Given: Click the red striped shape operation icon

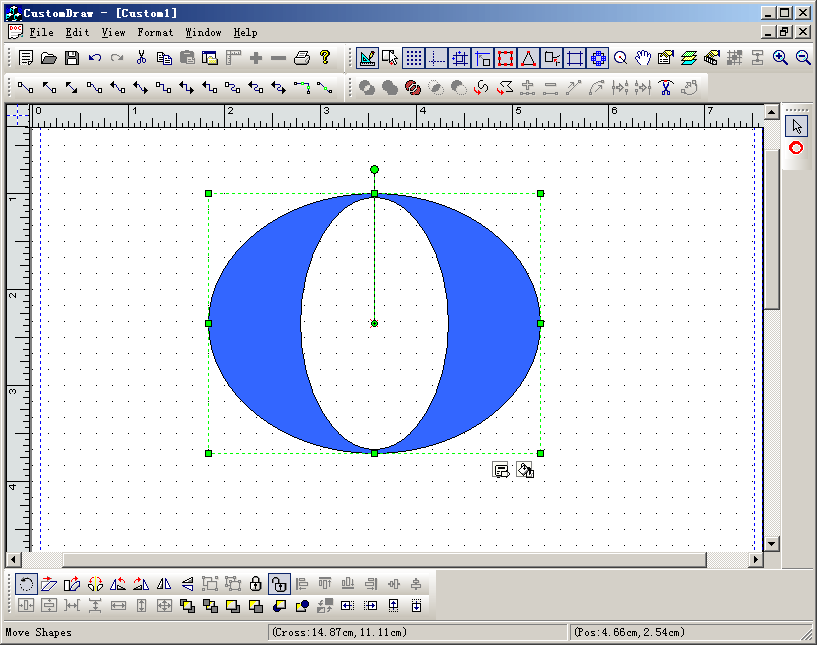Looking at the screenshot, I should (413, 87).
